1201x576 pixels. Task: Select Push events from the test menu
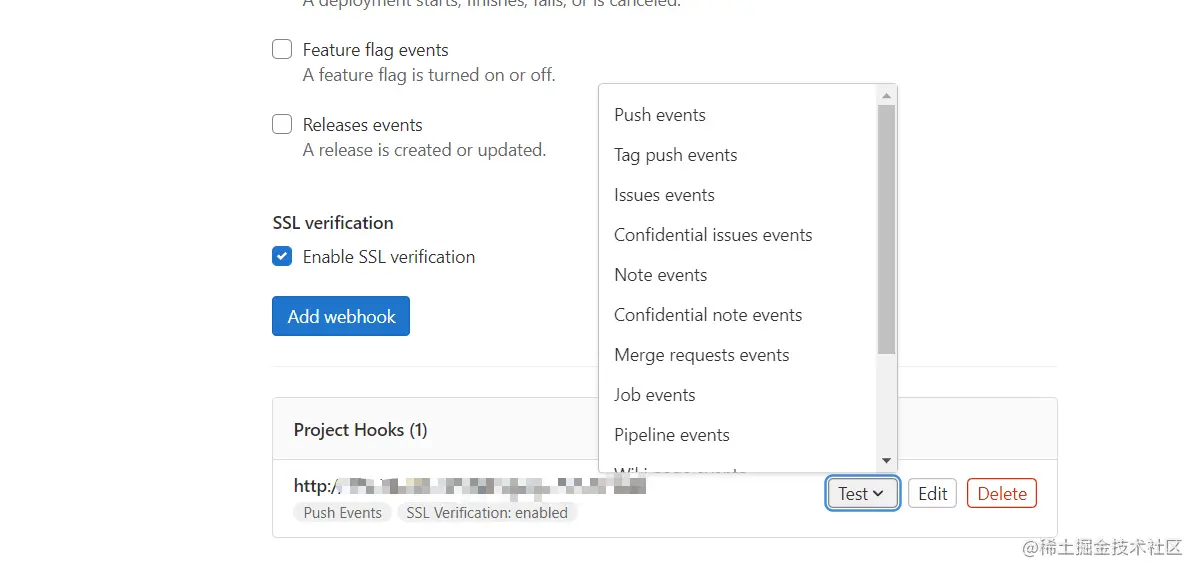click(738, 115)
